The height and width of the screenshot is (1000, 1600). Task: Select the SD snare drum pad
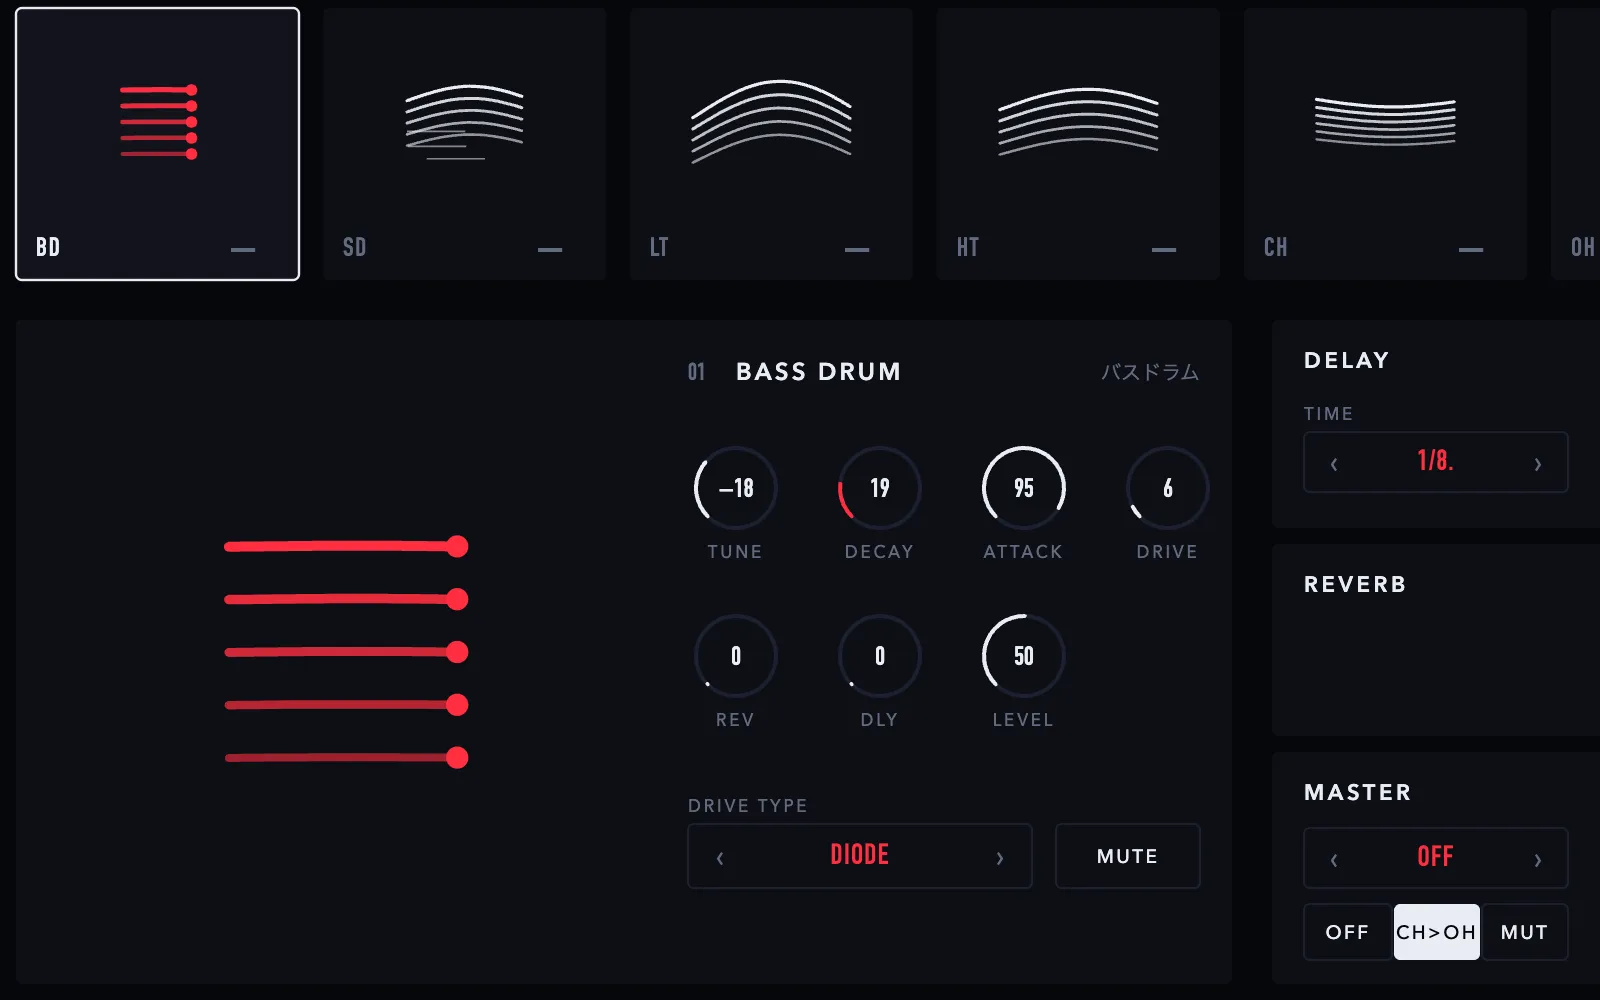click(x=464, y=144)
